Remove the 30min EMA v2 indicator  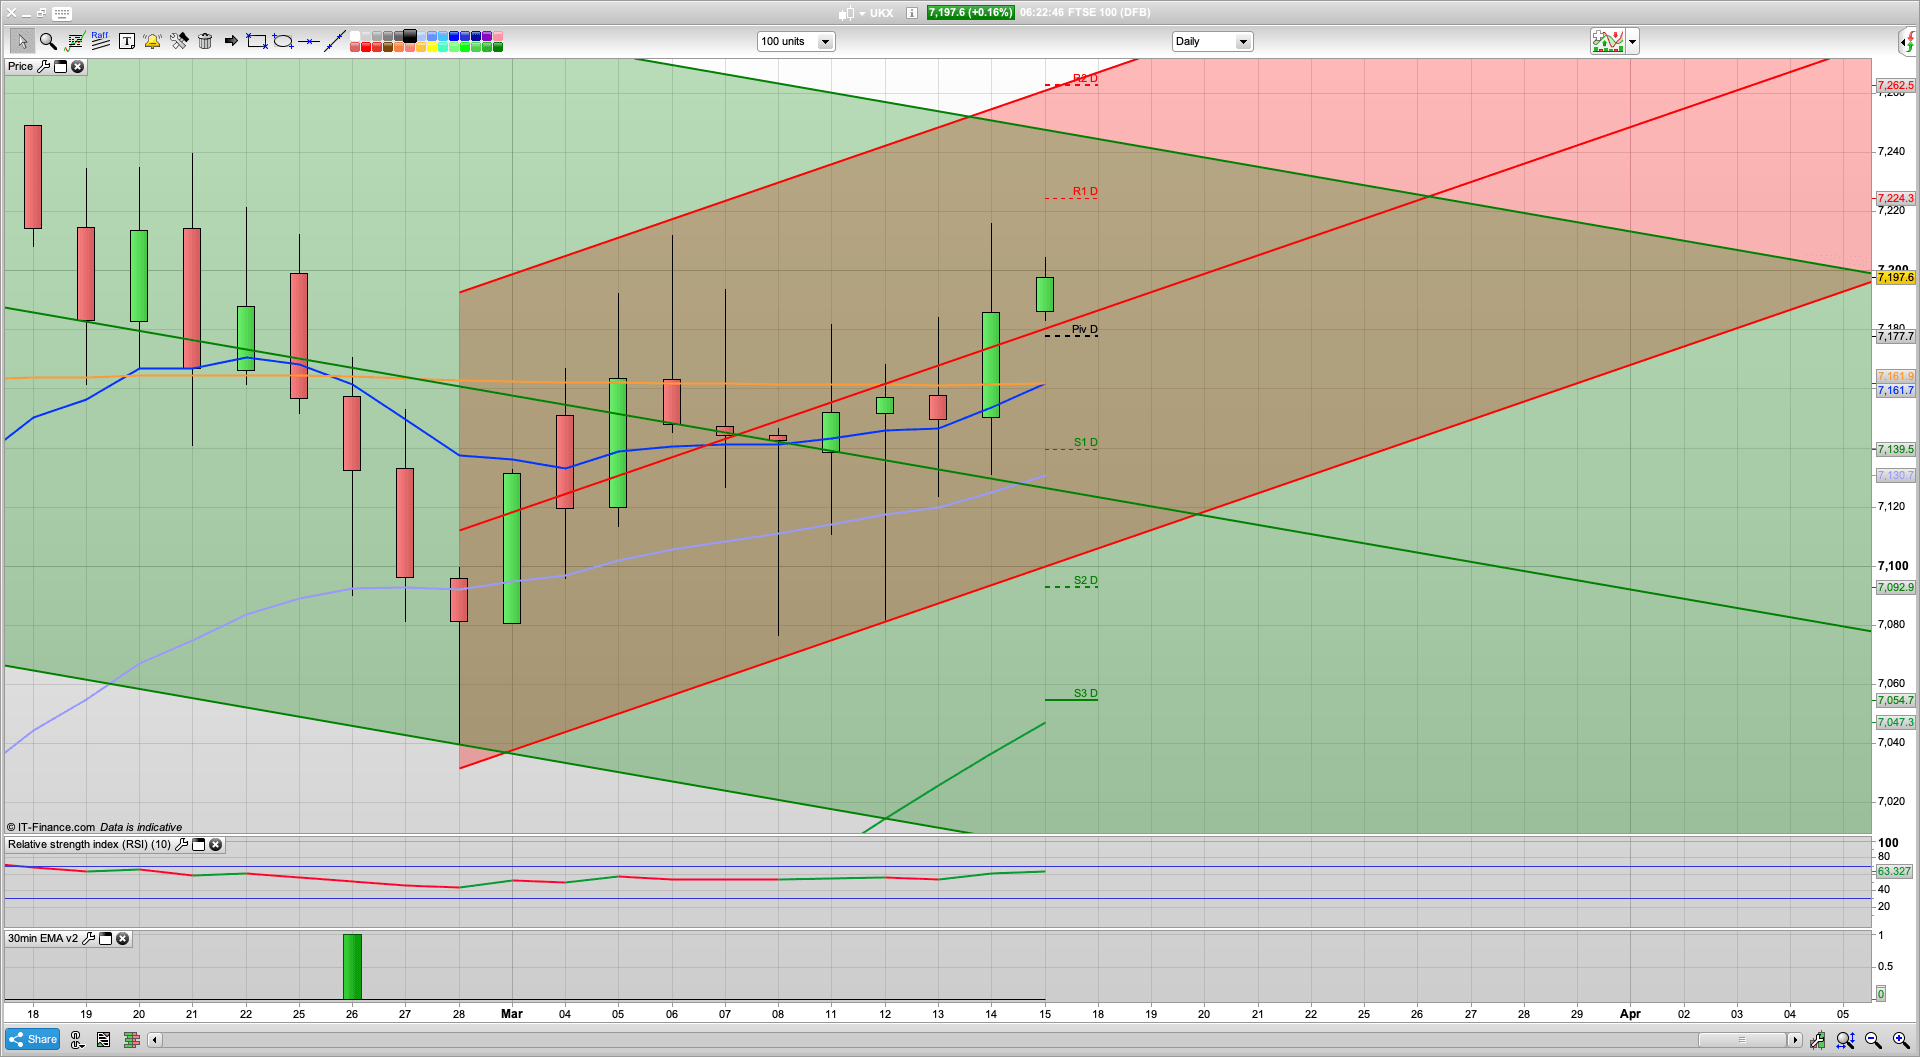(x=122, y=939)
